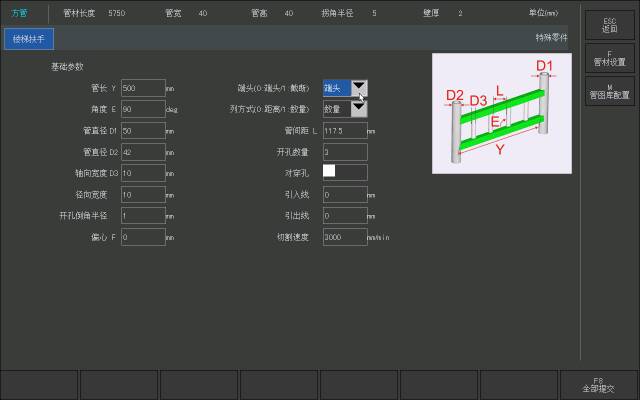The image size is (640, 400).
Task: Select the 管直径 D1 input field
Action: (x=143, y=131)
